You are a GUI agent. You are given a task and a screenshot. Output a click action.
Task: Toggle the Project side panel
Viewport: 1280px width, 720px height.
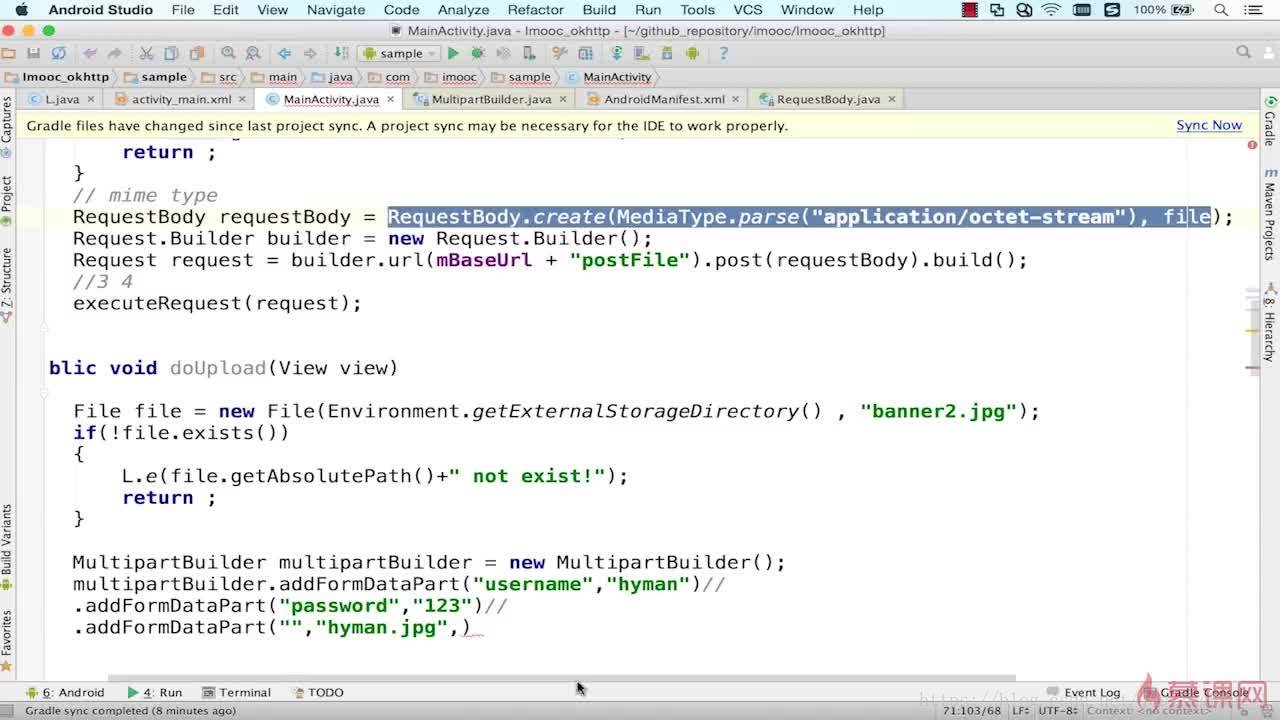coord(7,202)
